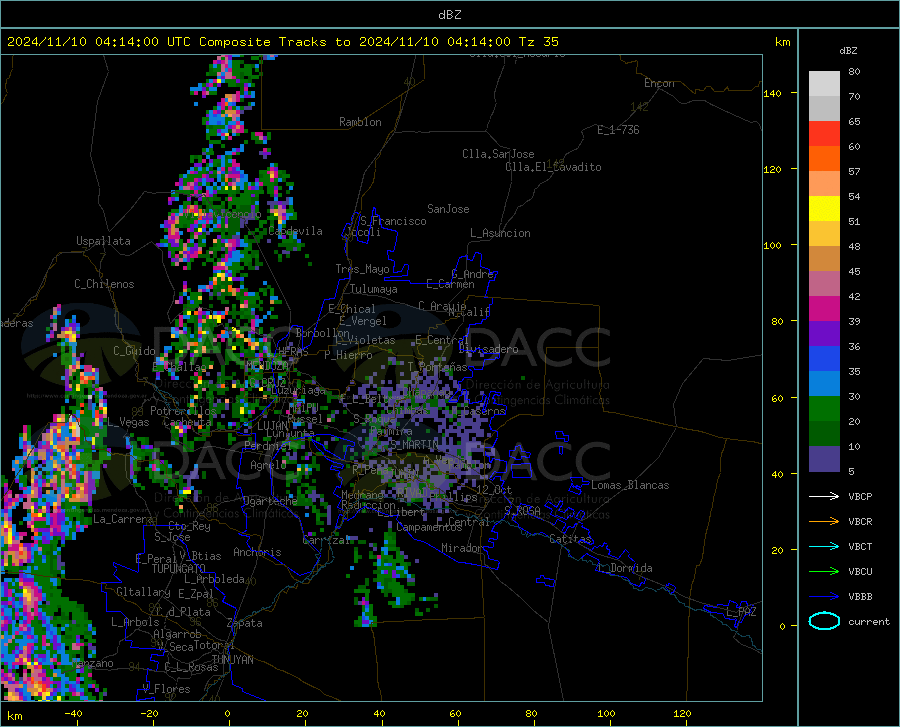Click the Catitas map label

(x=571, y=539)
